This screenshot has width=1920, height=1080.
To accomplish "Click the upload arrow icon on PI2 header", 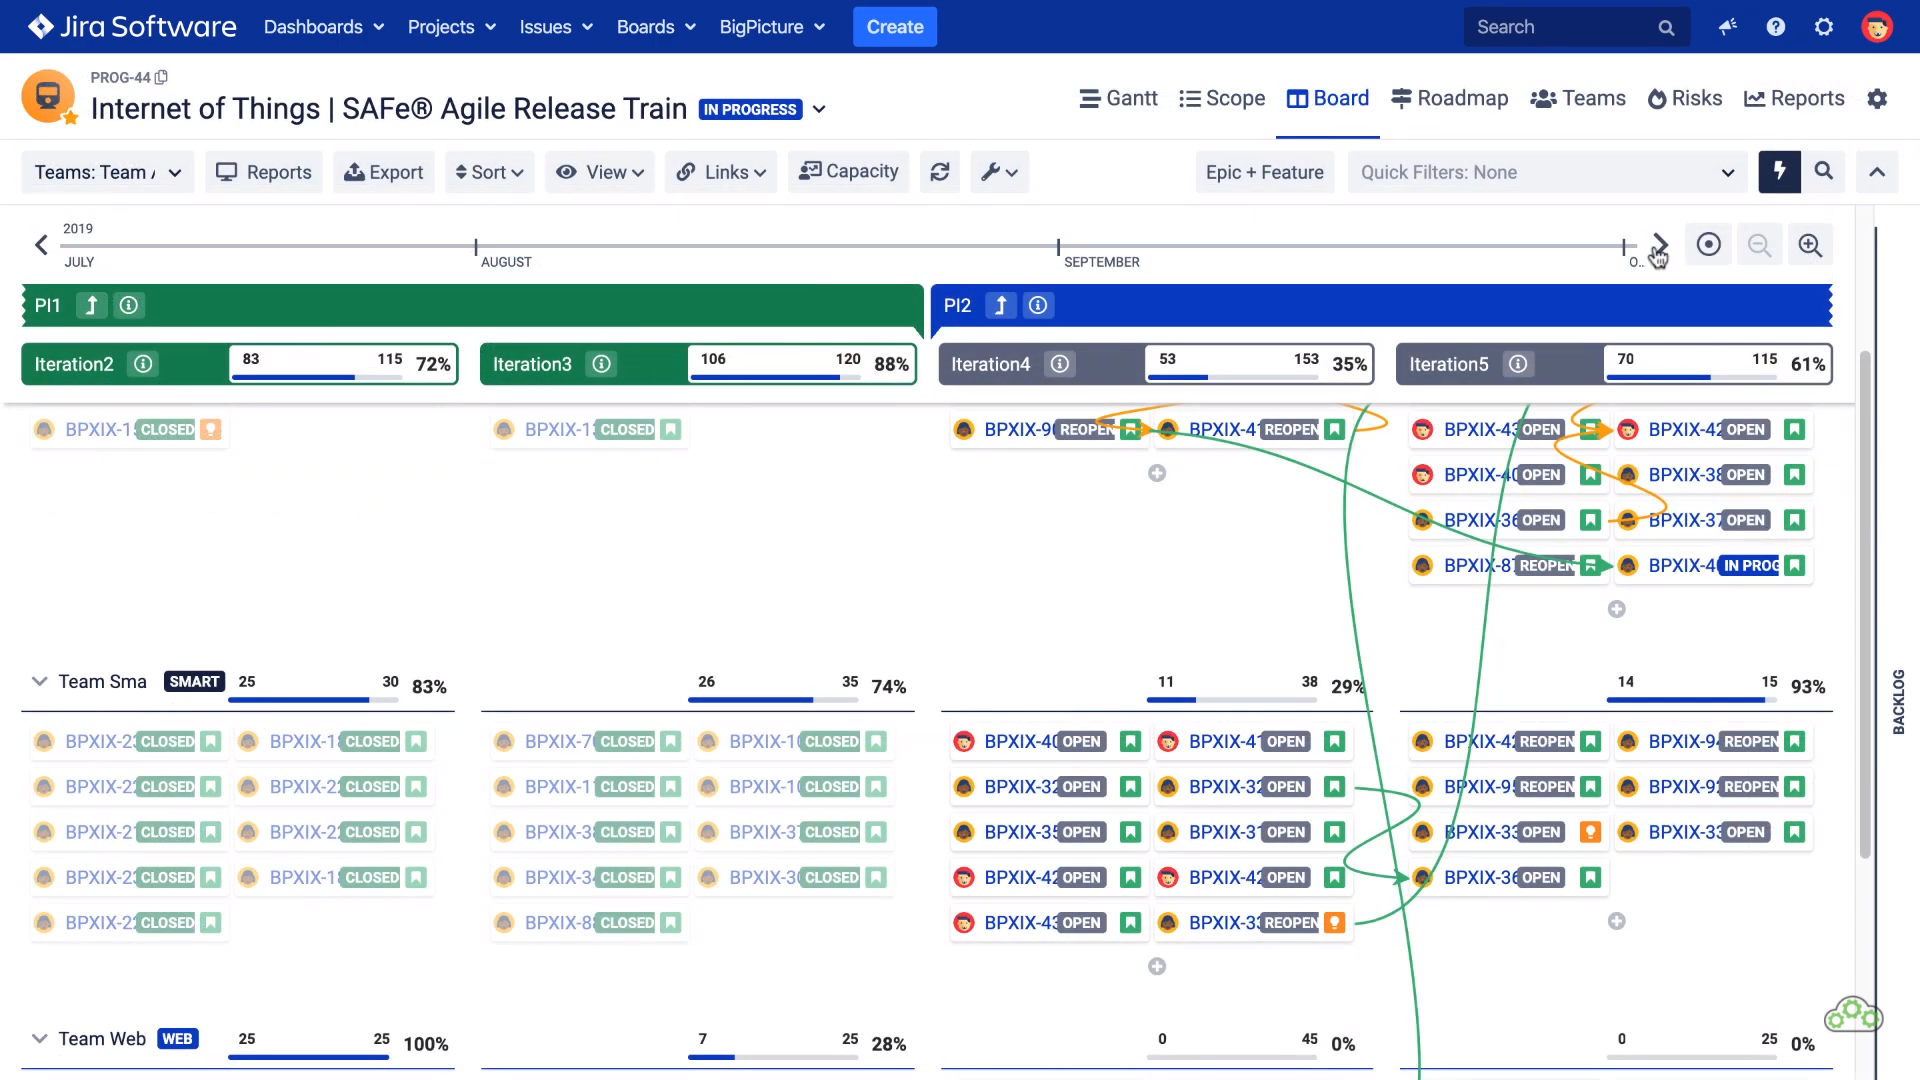I will coord(999,305).
